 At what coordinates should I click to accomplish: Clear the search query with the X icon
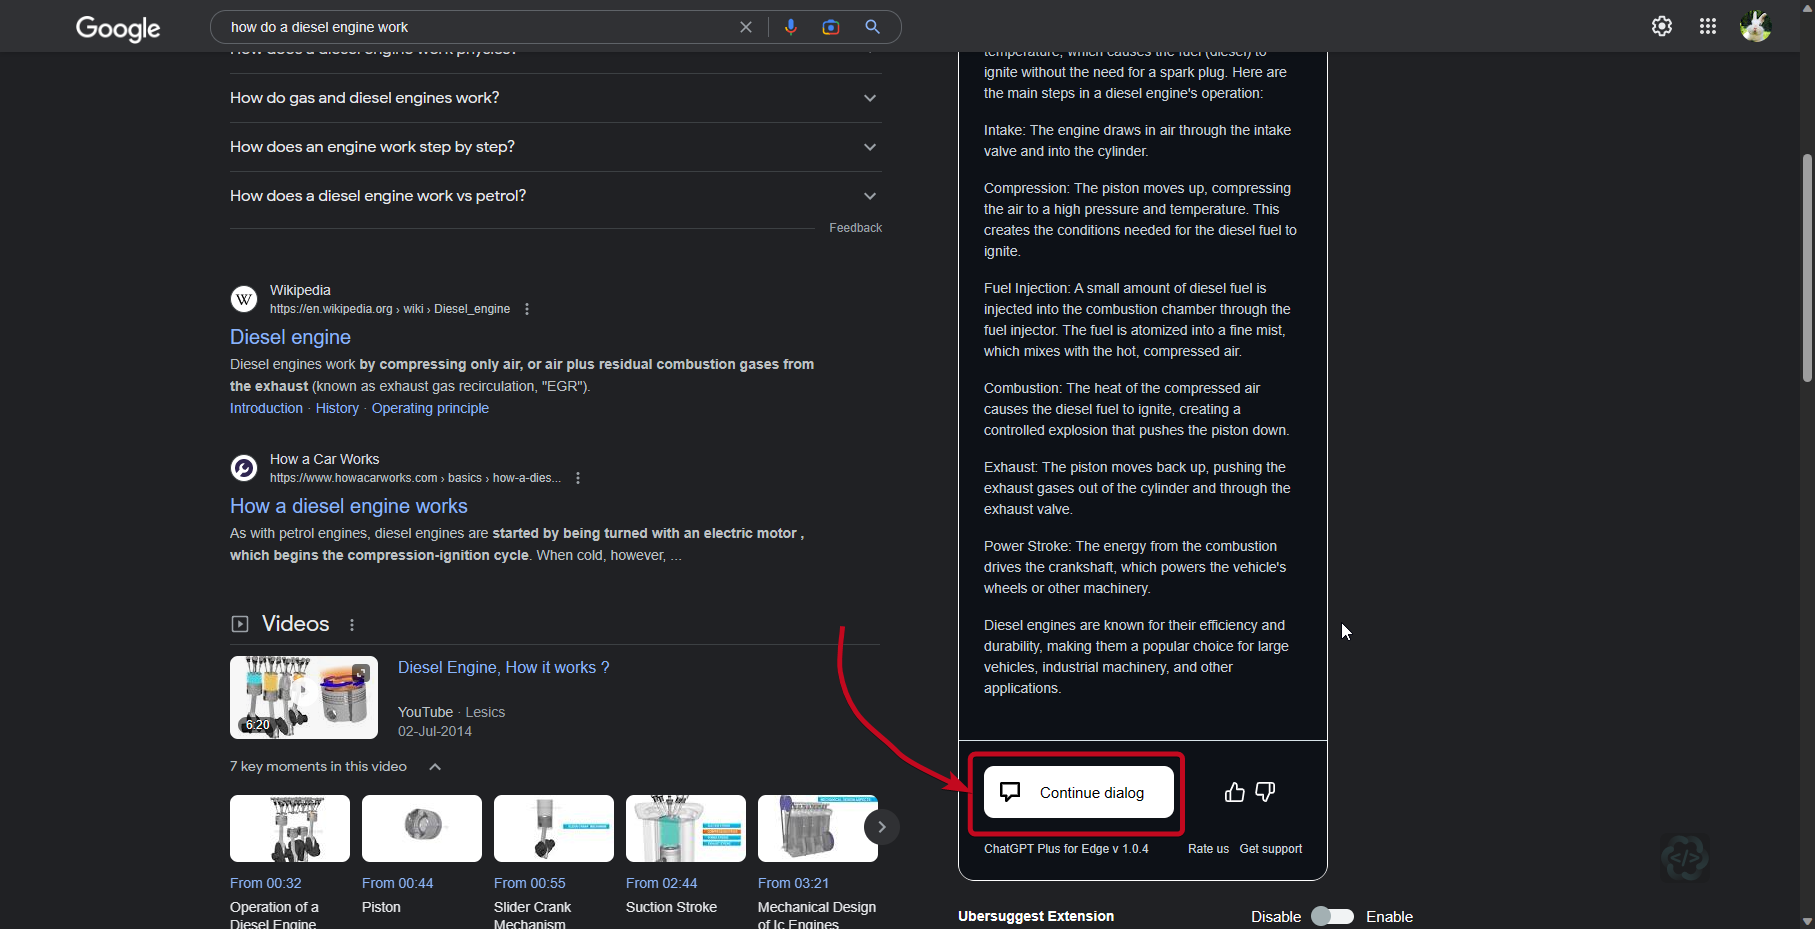coord(746,27)
